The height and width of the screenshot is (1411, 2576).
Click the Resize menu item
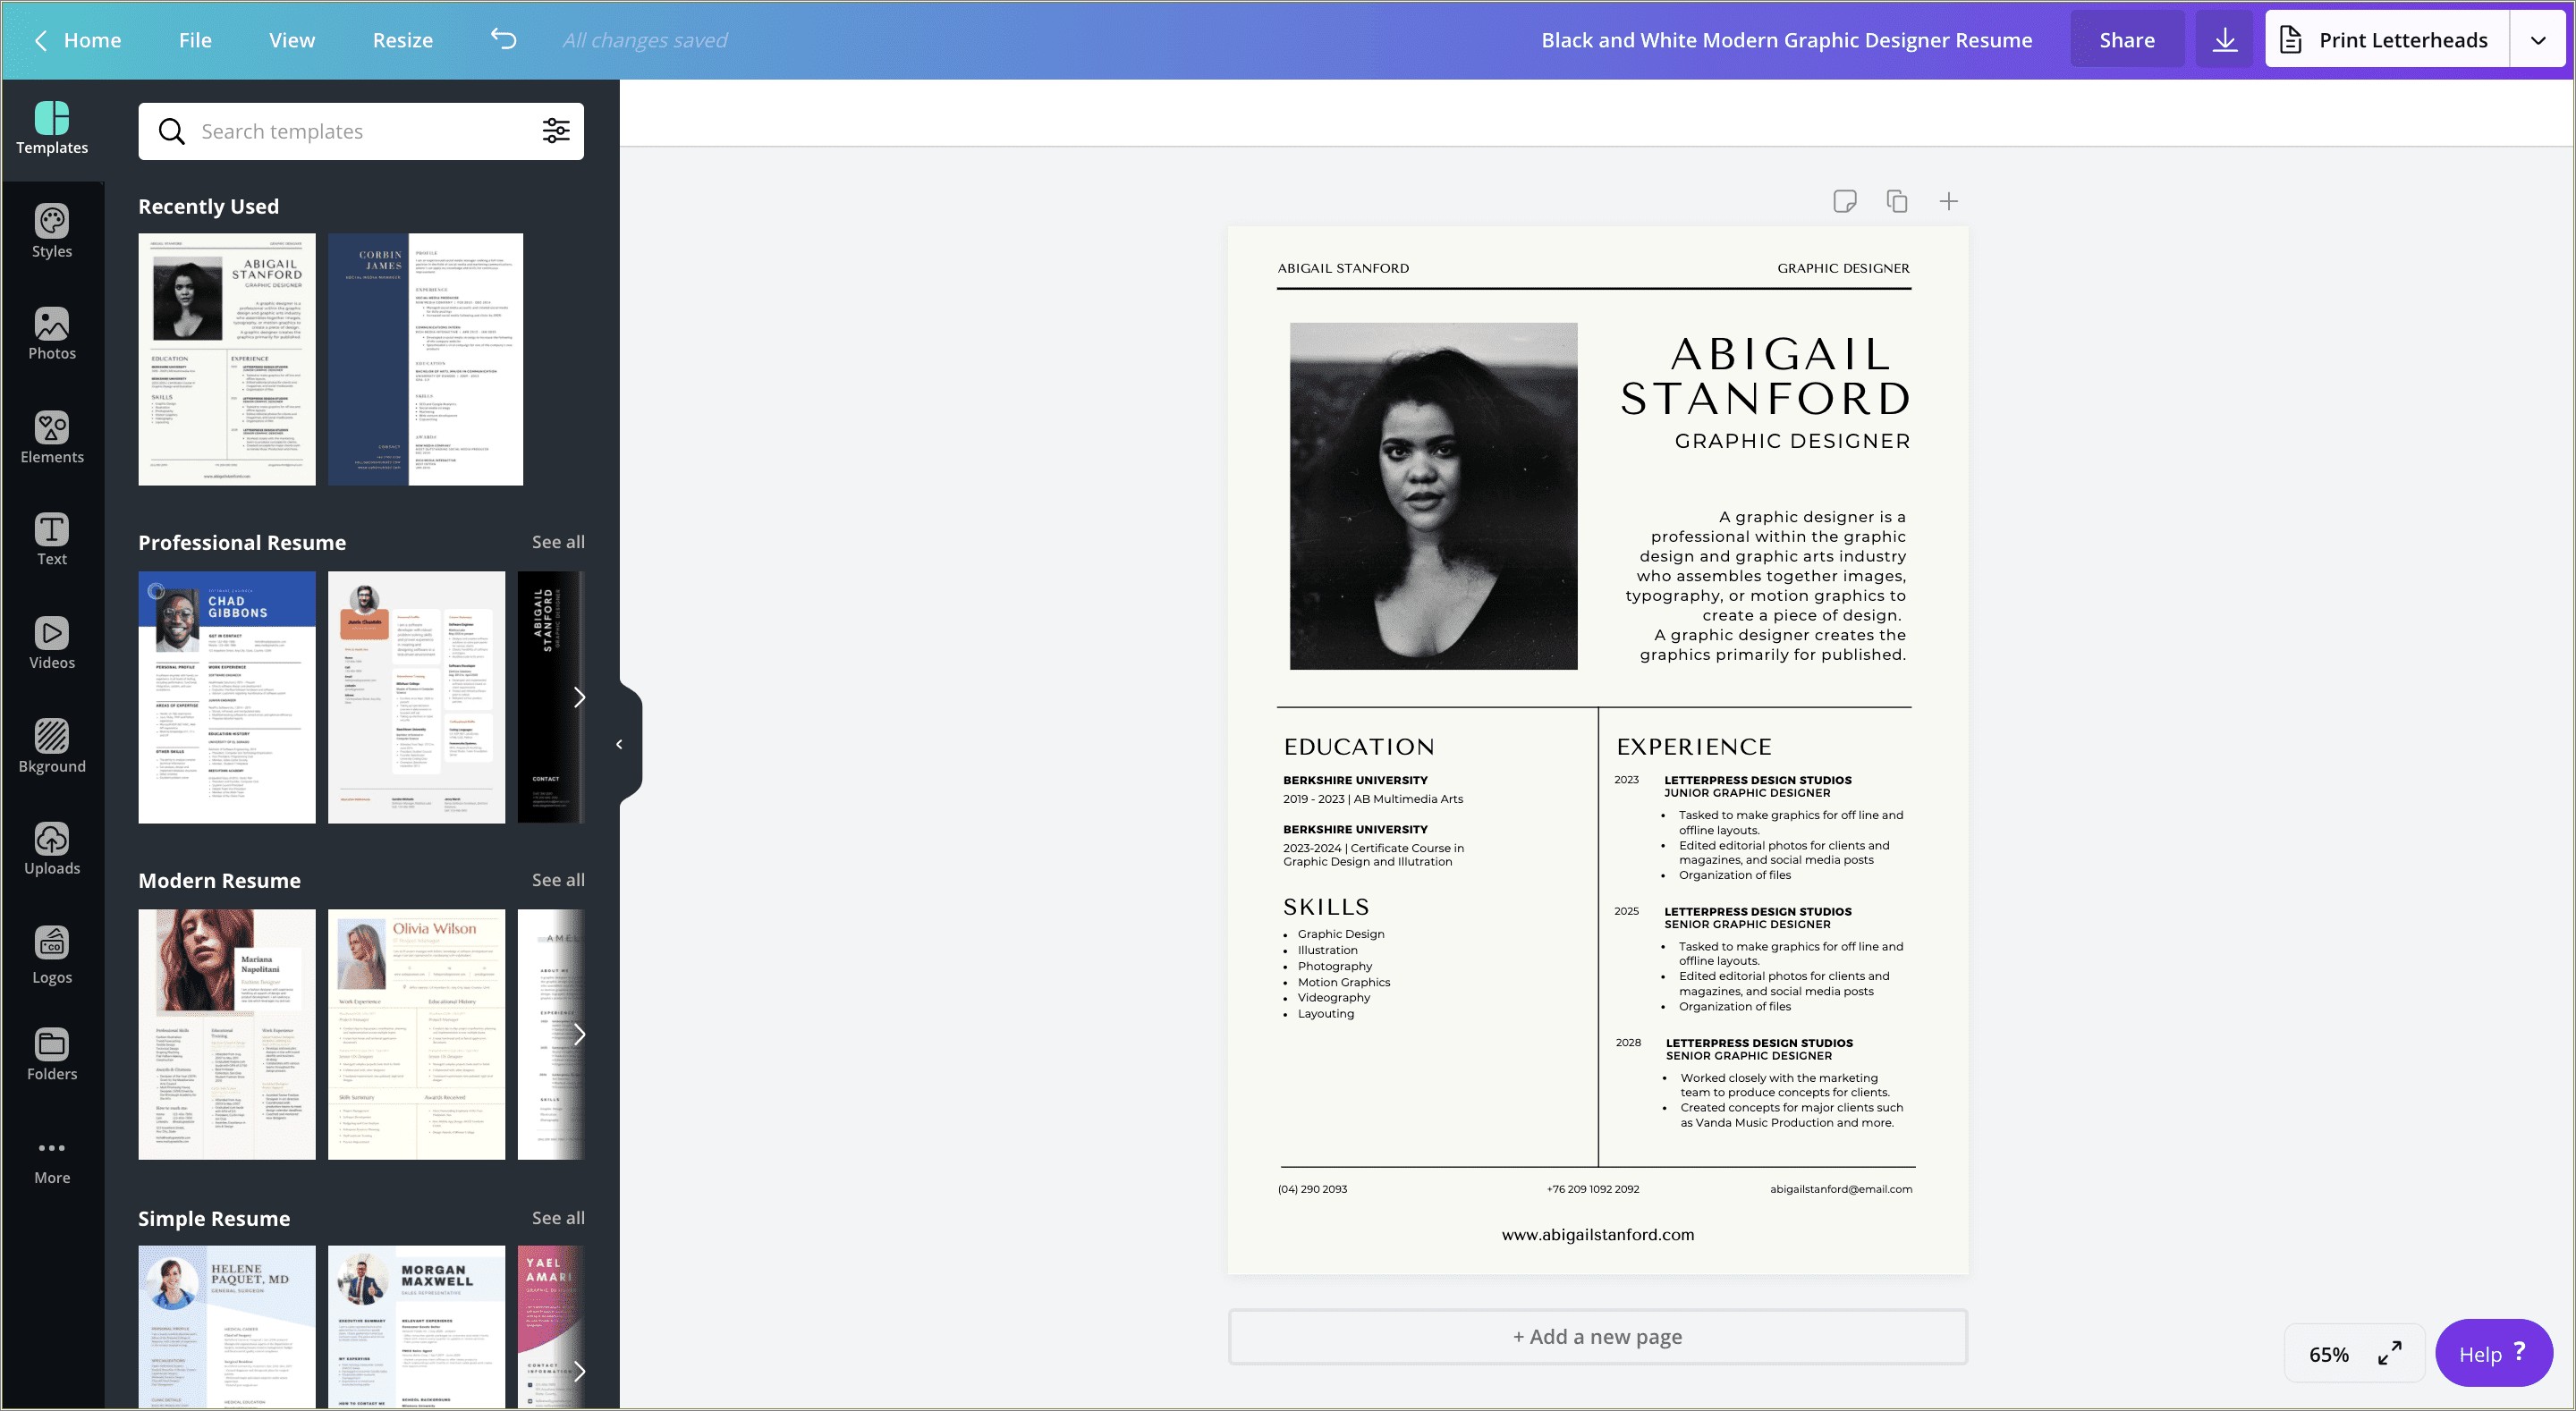(402, 38)
